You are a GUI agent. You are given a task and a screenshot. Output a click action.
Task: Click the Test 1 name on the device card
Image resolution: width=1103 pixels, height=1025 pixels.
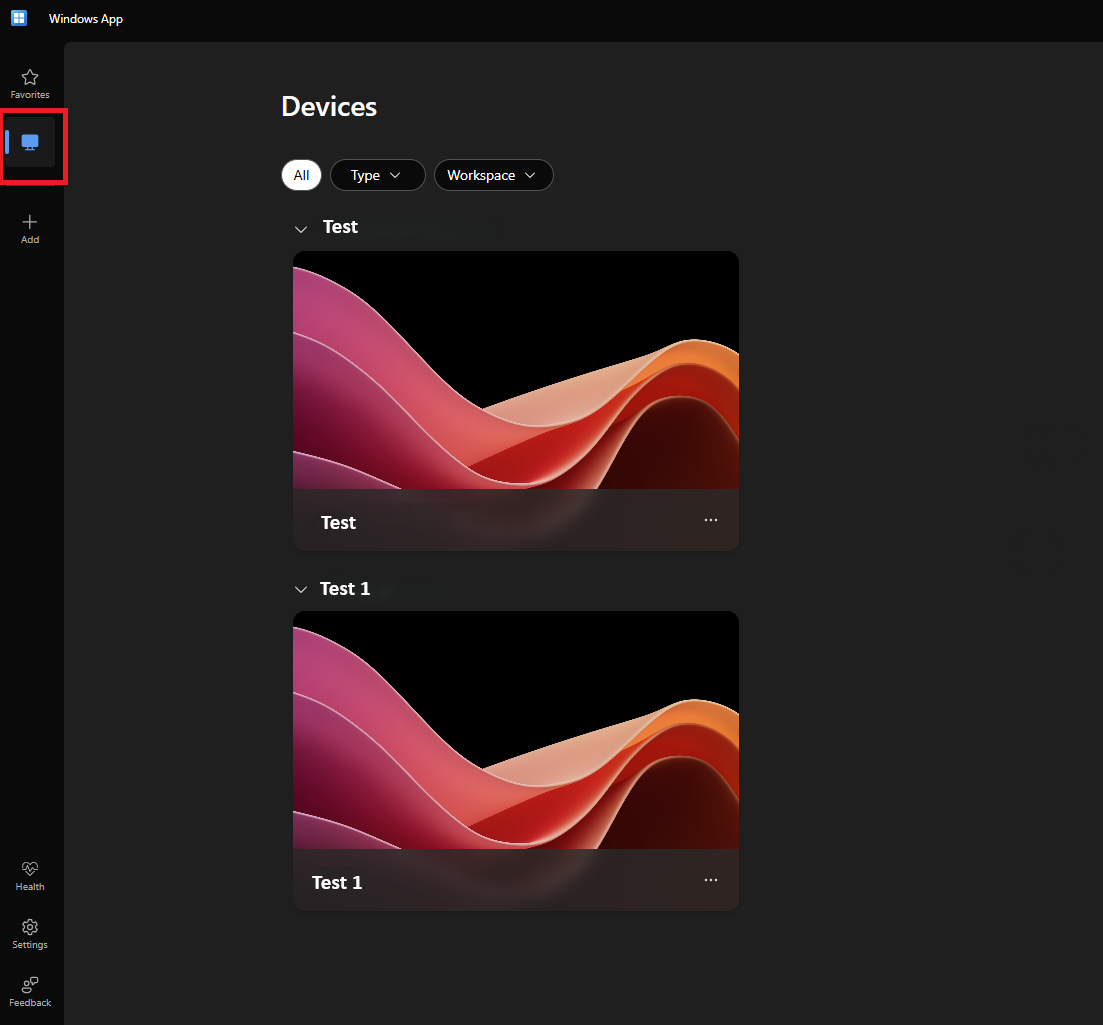point(337,883)
